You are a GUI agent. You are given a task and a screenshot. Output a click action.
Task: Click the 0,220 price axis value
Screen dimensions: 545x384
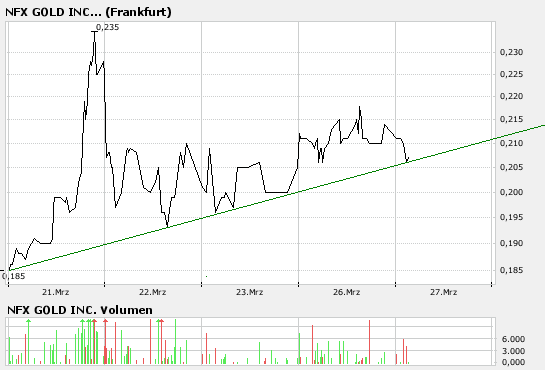(x=511, y=96)
